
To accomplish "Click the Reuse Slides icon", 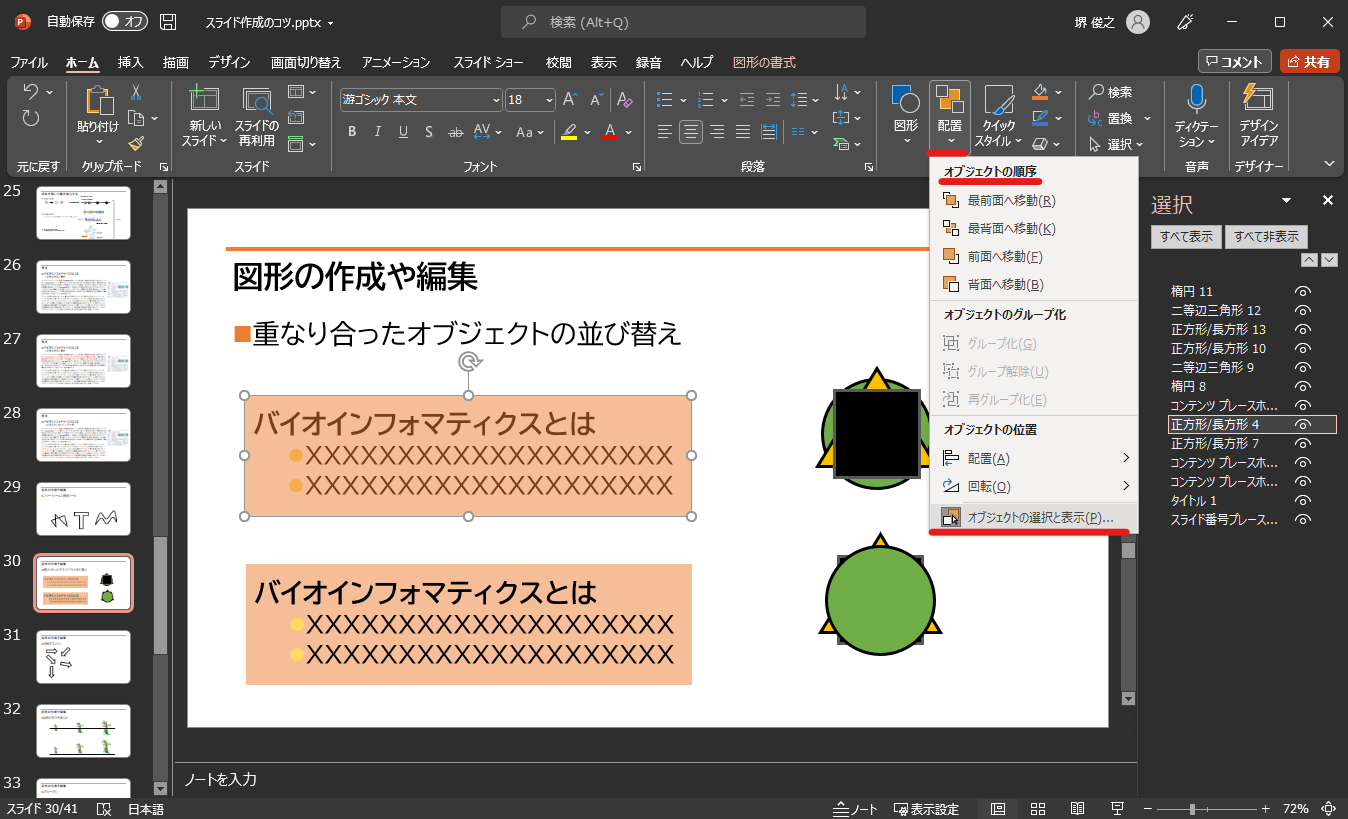I will pyautogui.click(x=257, y=100).
